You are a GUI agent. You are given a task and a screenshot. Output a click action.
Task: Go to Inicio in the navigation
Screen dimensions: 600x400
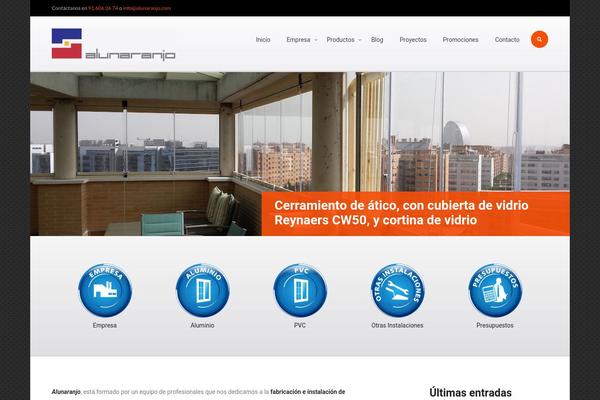pyautogui.click(x=263, y=39)
